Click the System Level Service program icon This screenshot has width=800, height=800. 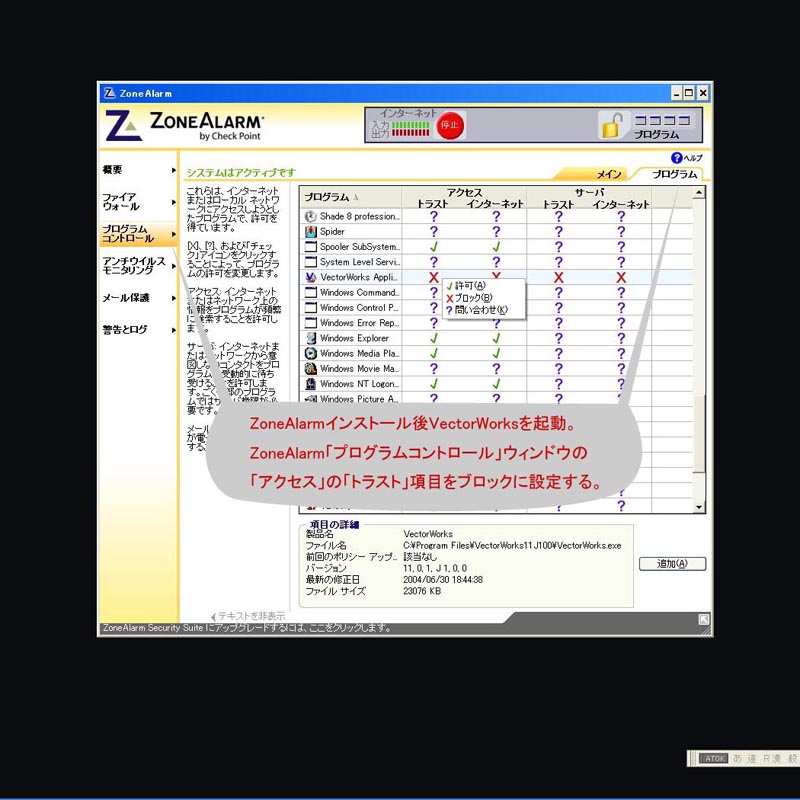310,262
